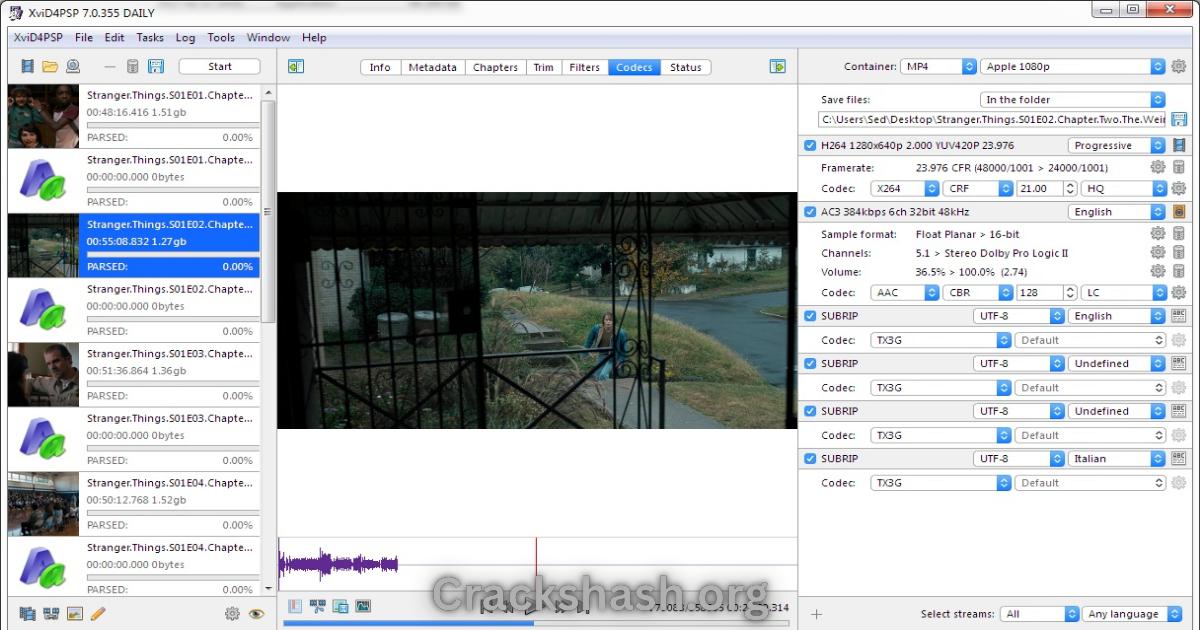Screen dimensions: 1200x630
Task: Click the picture icon in bottom-left toolbar
Action: [74, 614]
